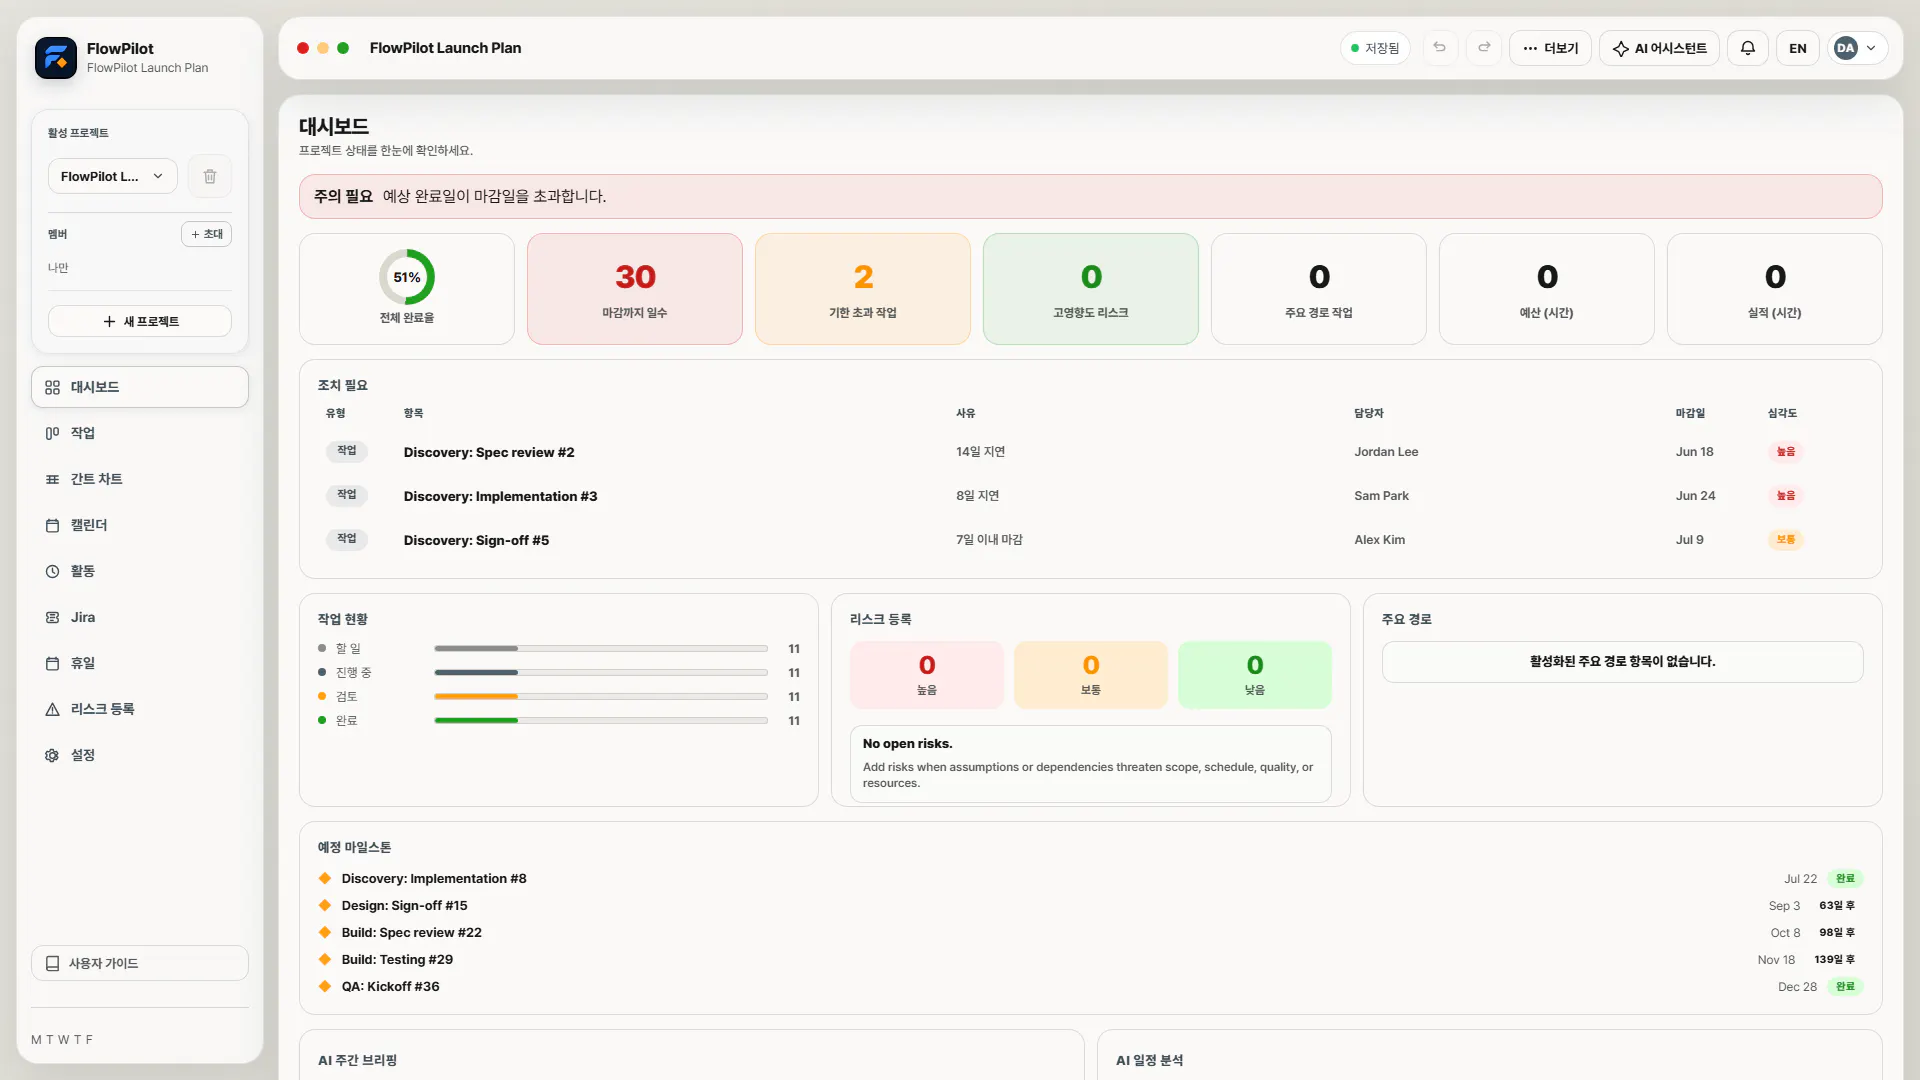
Task: Open notifications bell
Action: pos(1748,48)
